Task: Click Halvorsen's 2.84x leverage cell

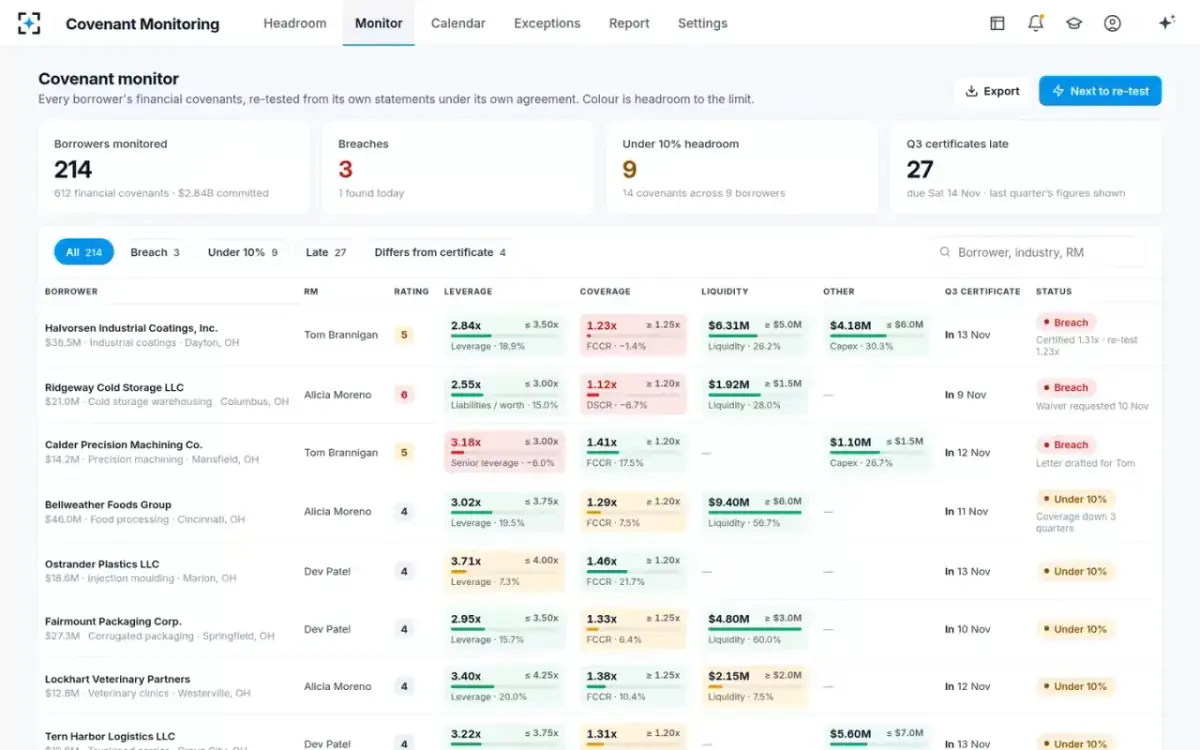Action: point(505,335)
